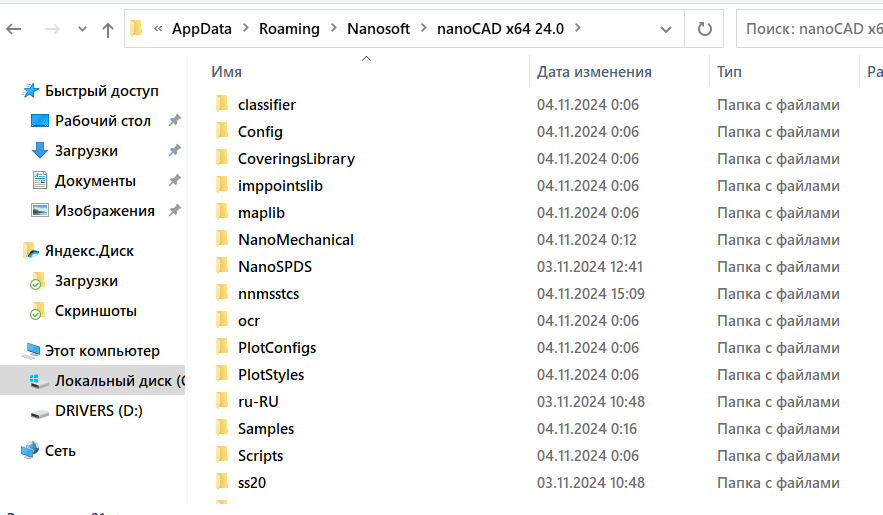This screenshot has width=883, height=515.
Task: Show hidden breadcrumb path via double chevron
Action: pos(158,29)
